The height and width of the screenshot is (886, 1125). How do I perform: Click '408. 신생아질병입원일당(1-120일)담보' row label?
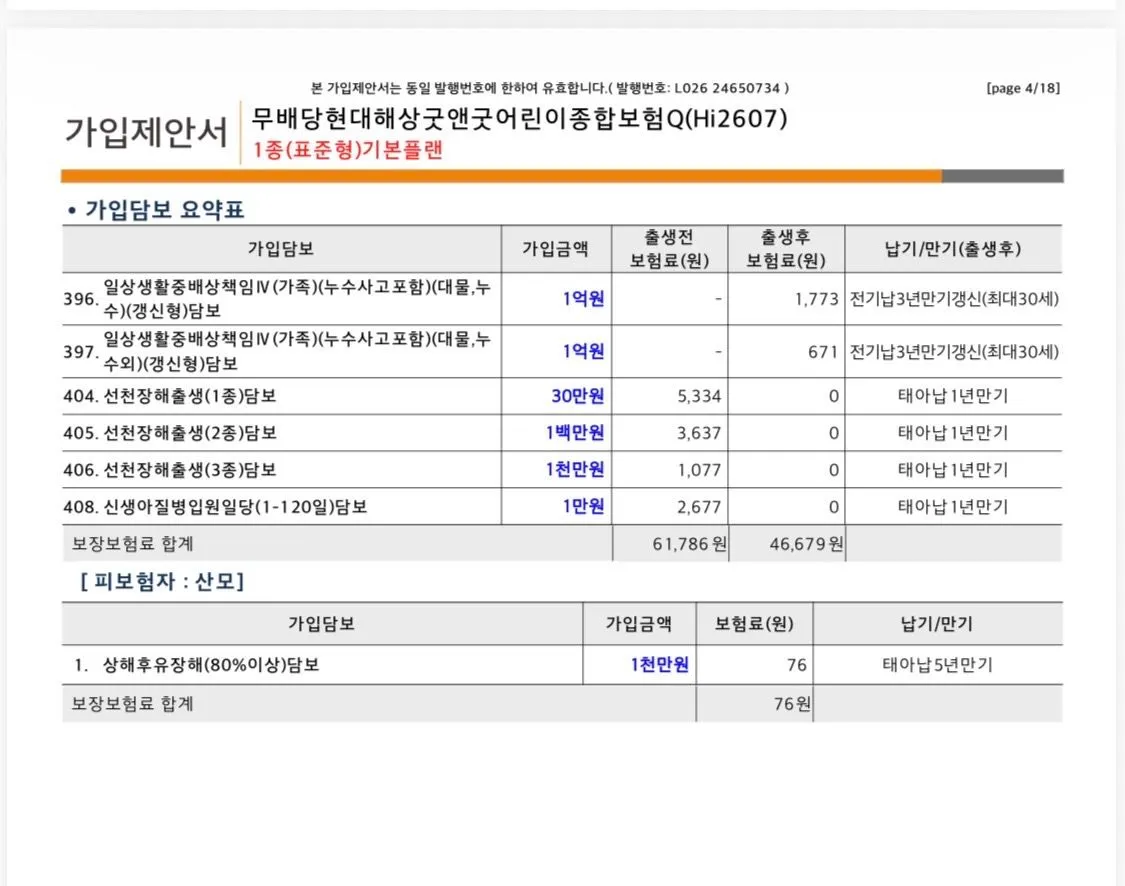[x=215, y=506]
